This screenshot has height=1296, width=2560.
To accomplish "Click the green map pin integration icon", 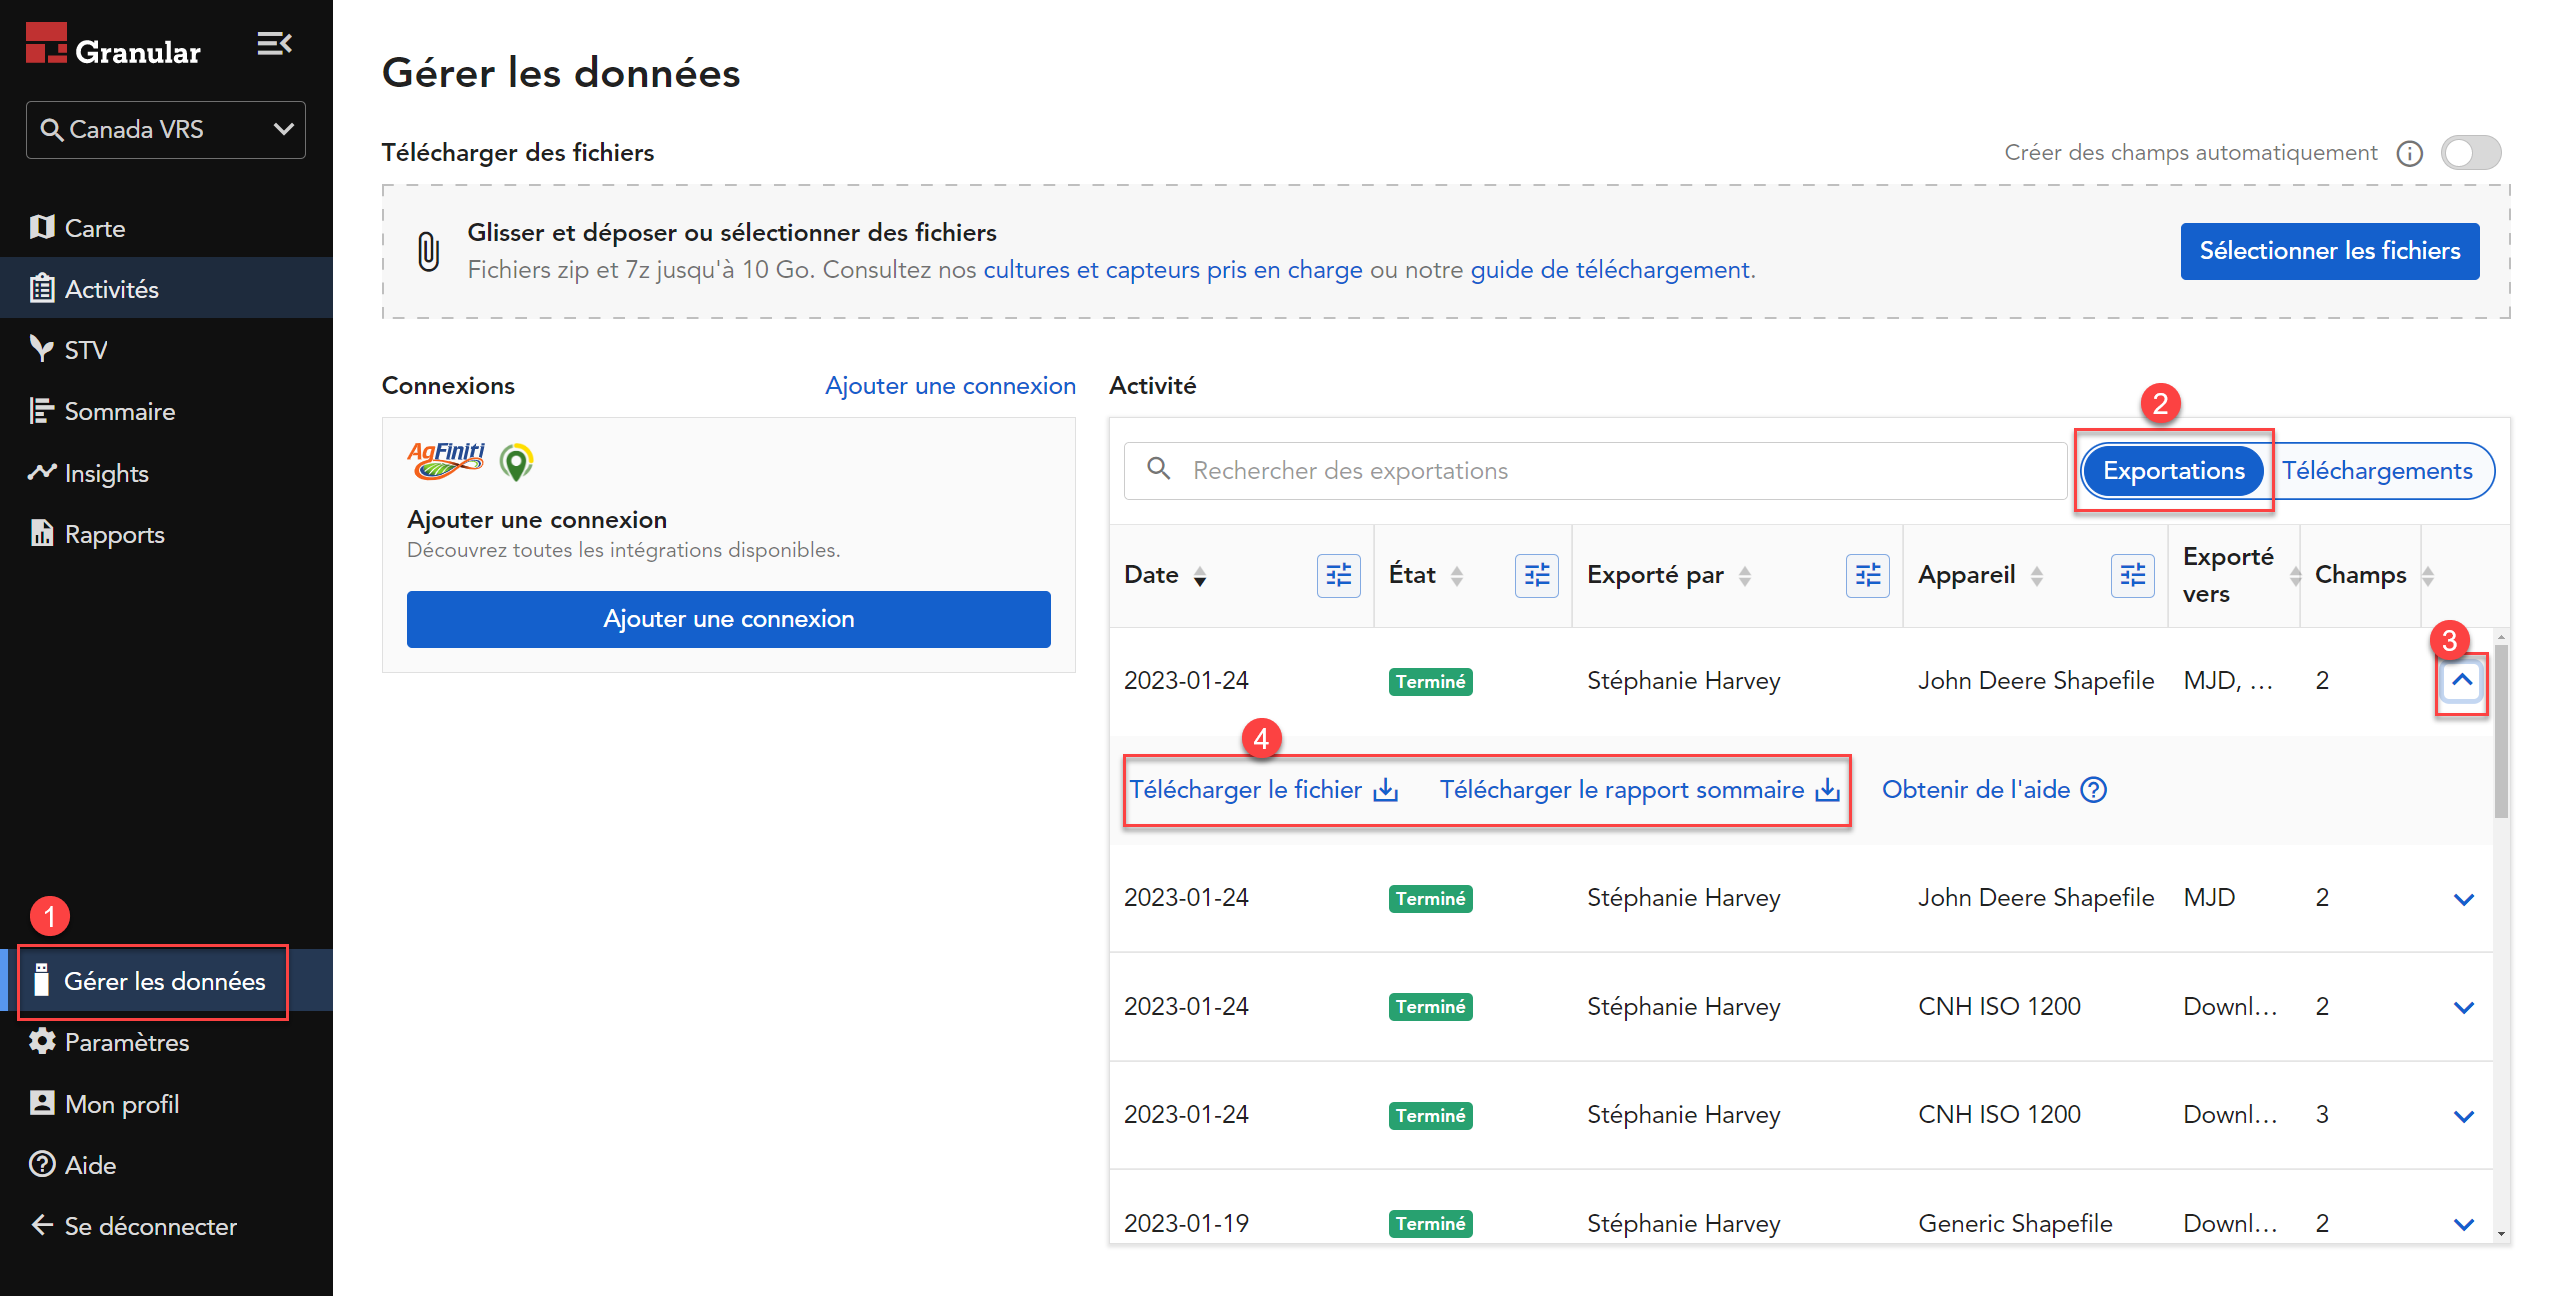I will pos(516,462).
